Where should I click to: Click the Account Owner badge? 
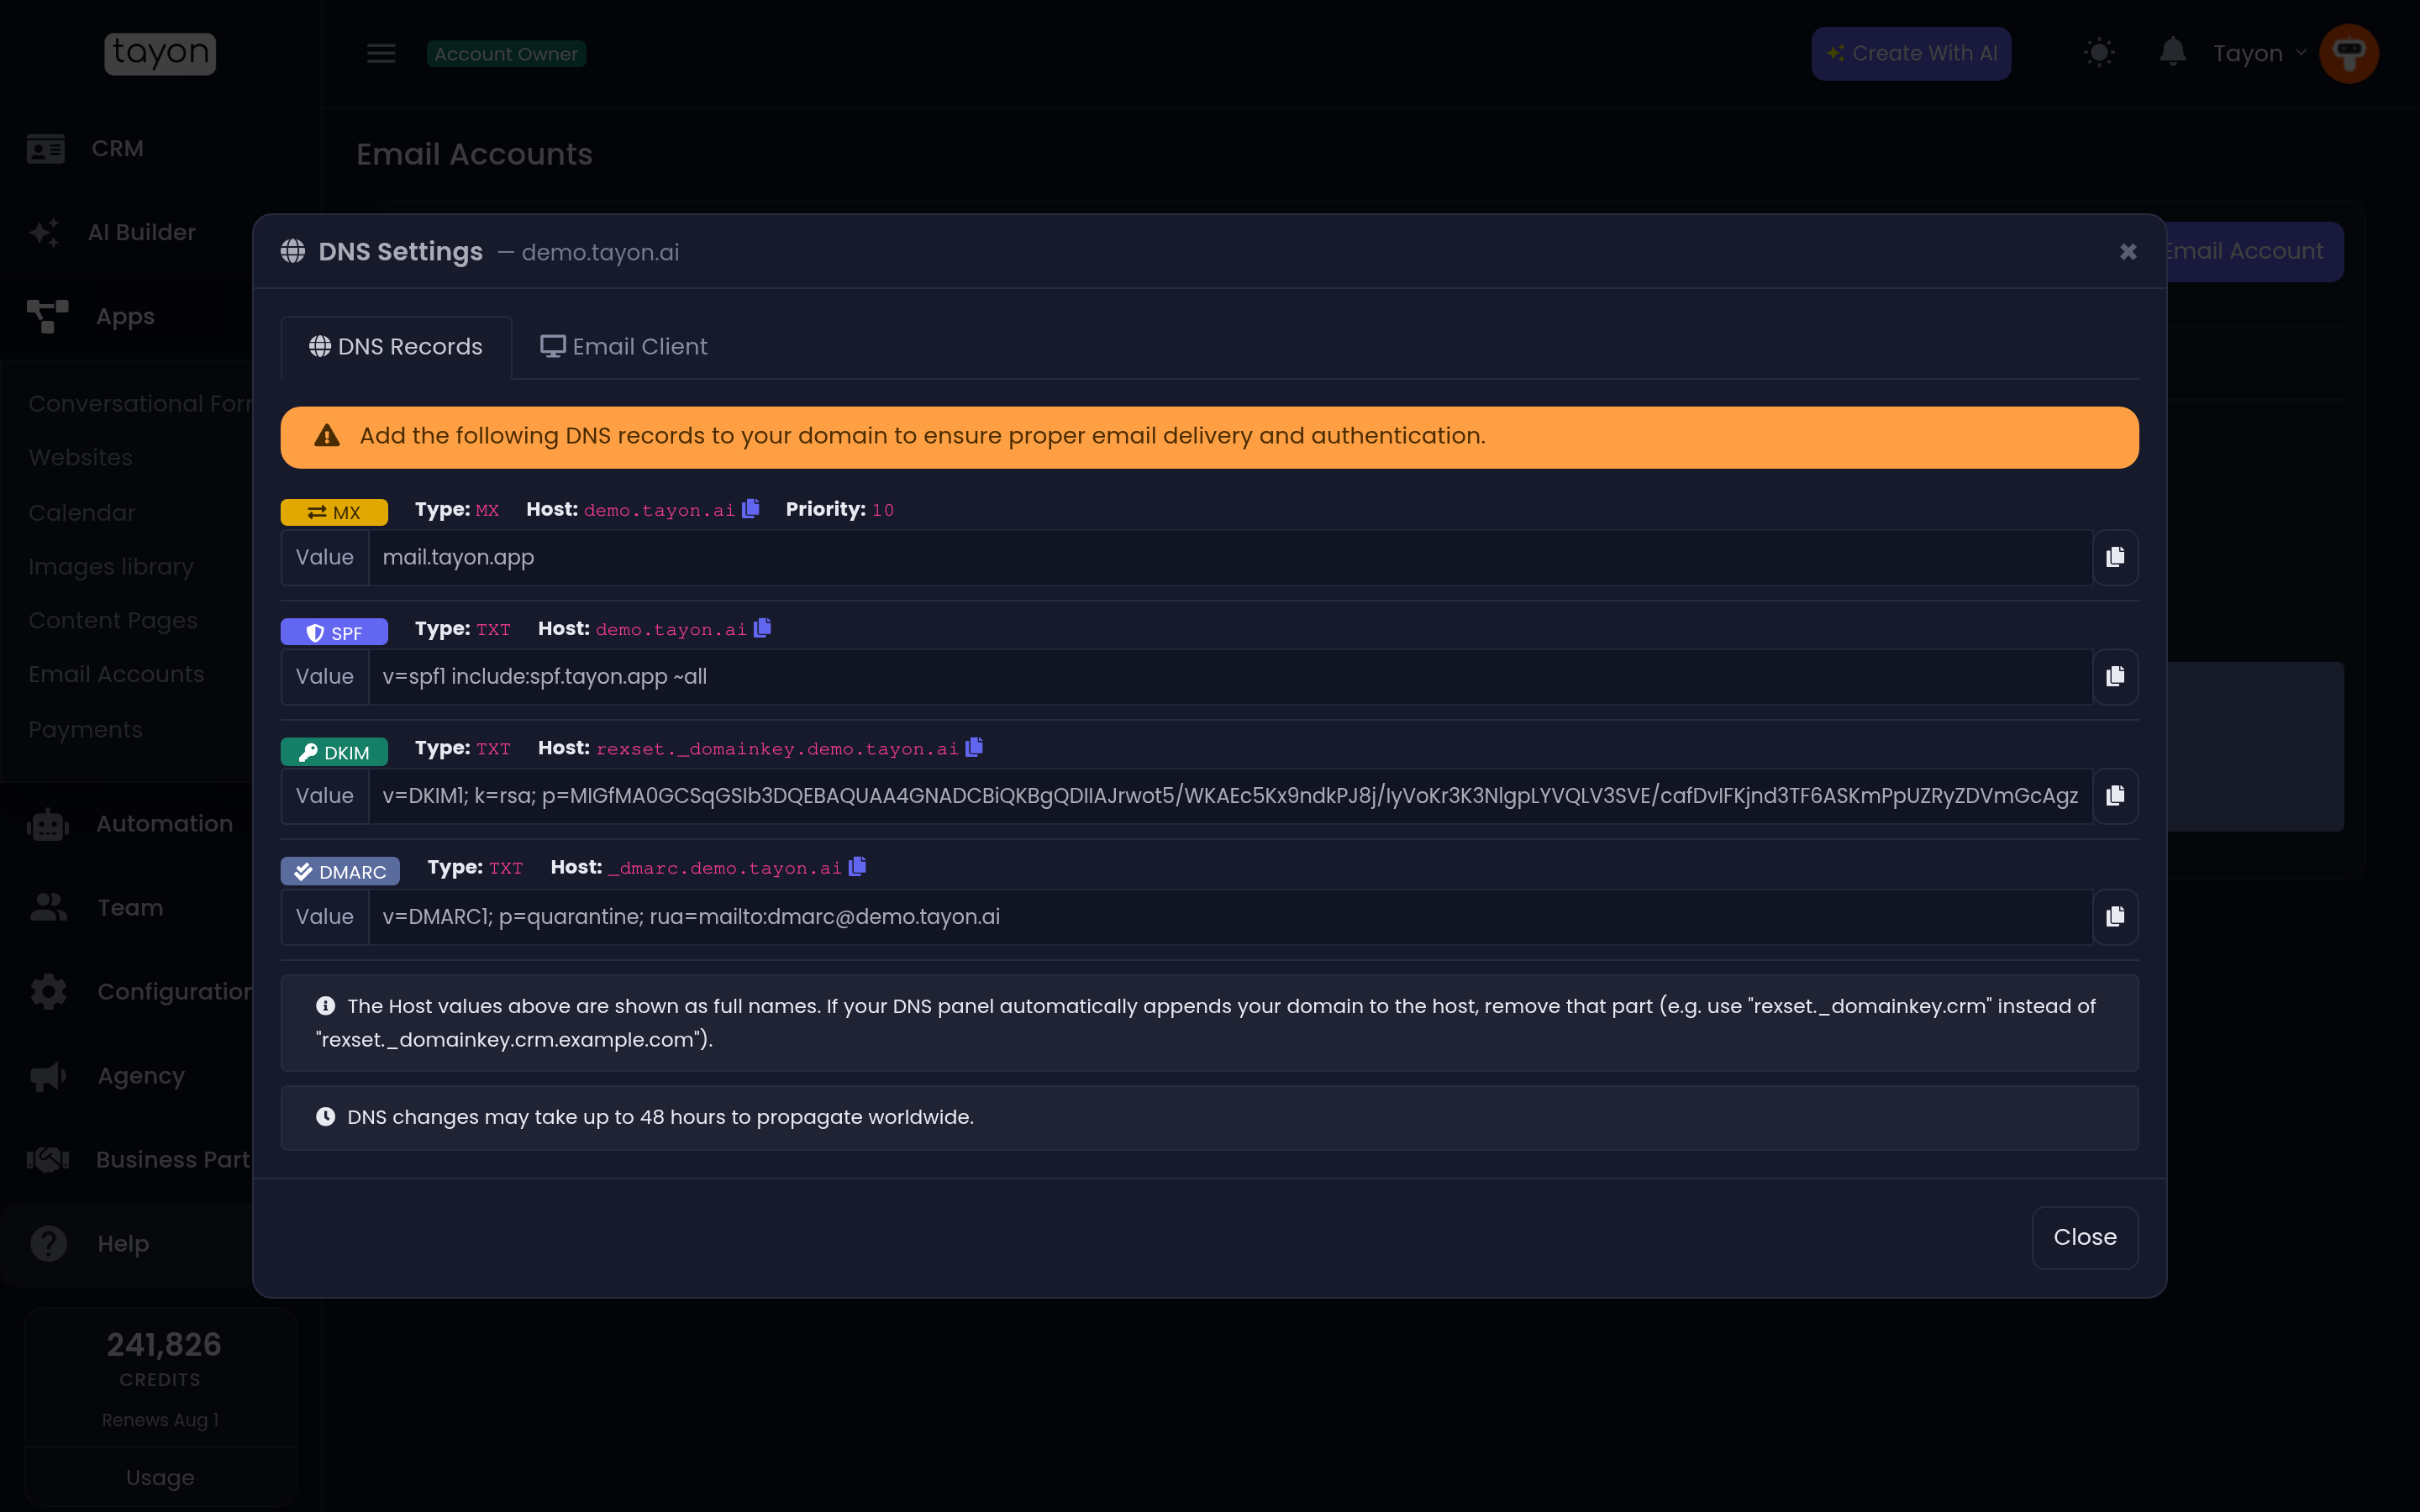point(506,54)
